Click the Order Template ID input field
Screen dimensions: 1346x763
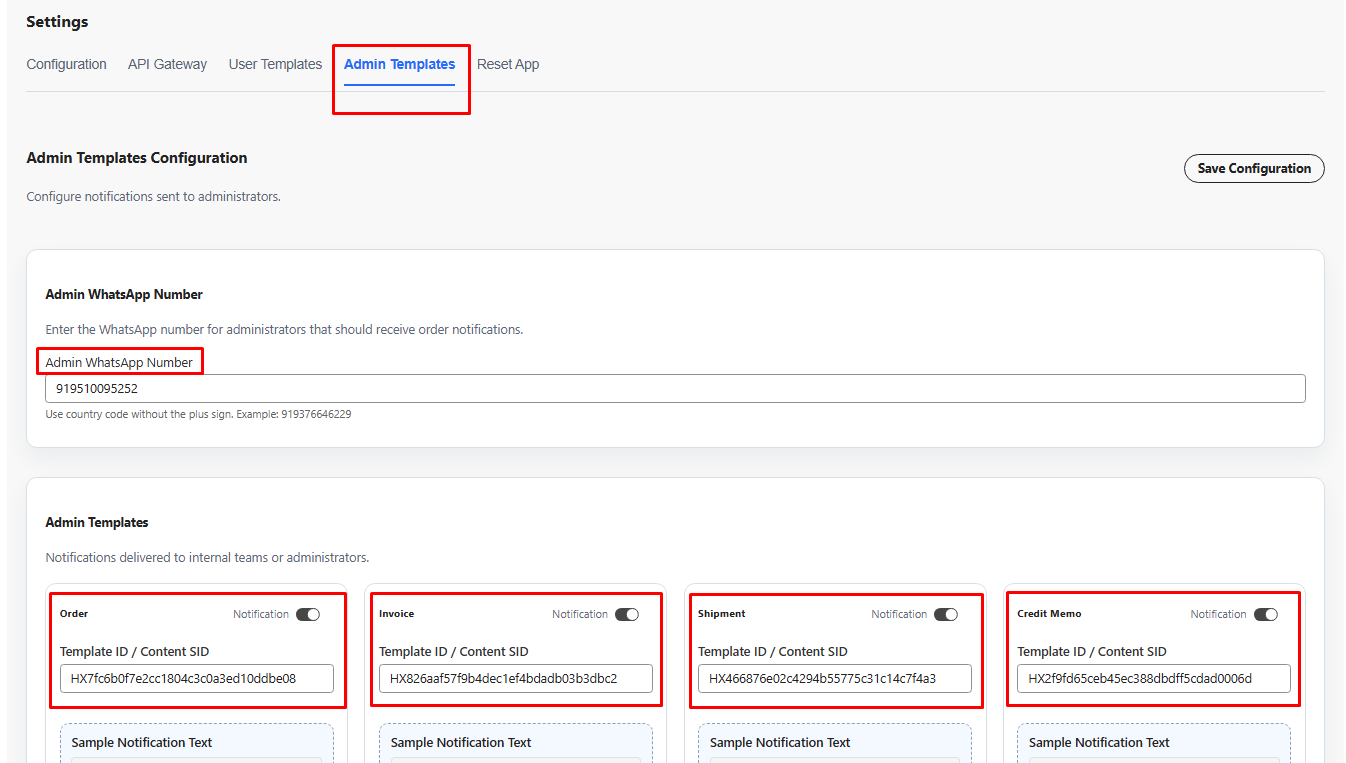click(x=197, y=678)
